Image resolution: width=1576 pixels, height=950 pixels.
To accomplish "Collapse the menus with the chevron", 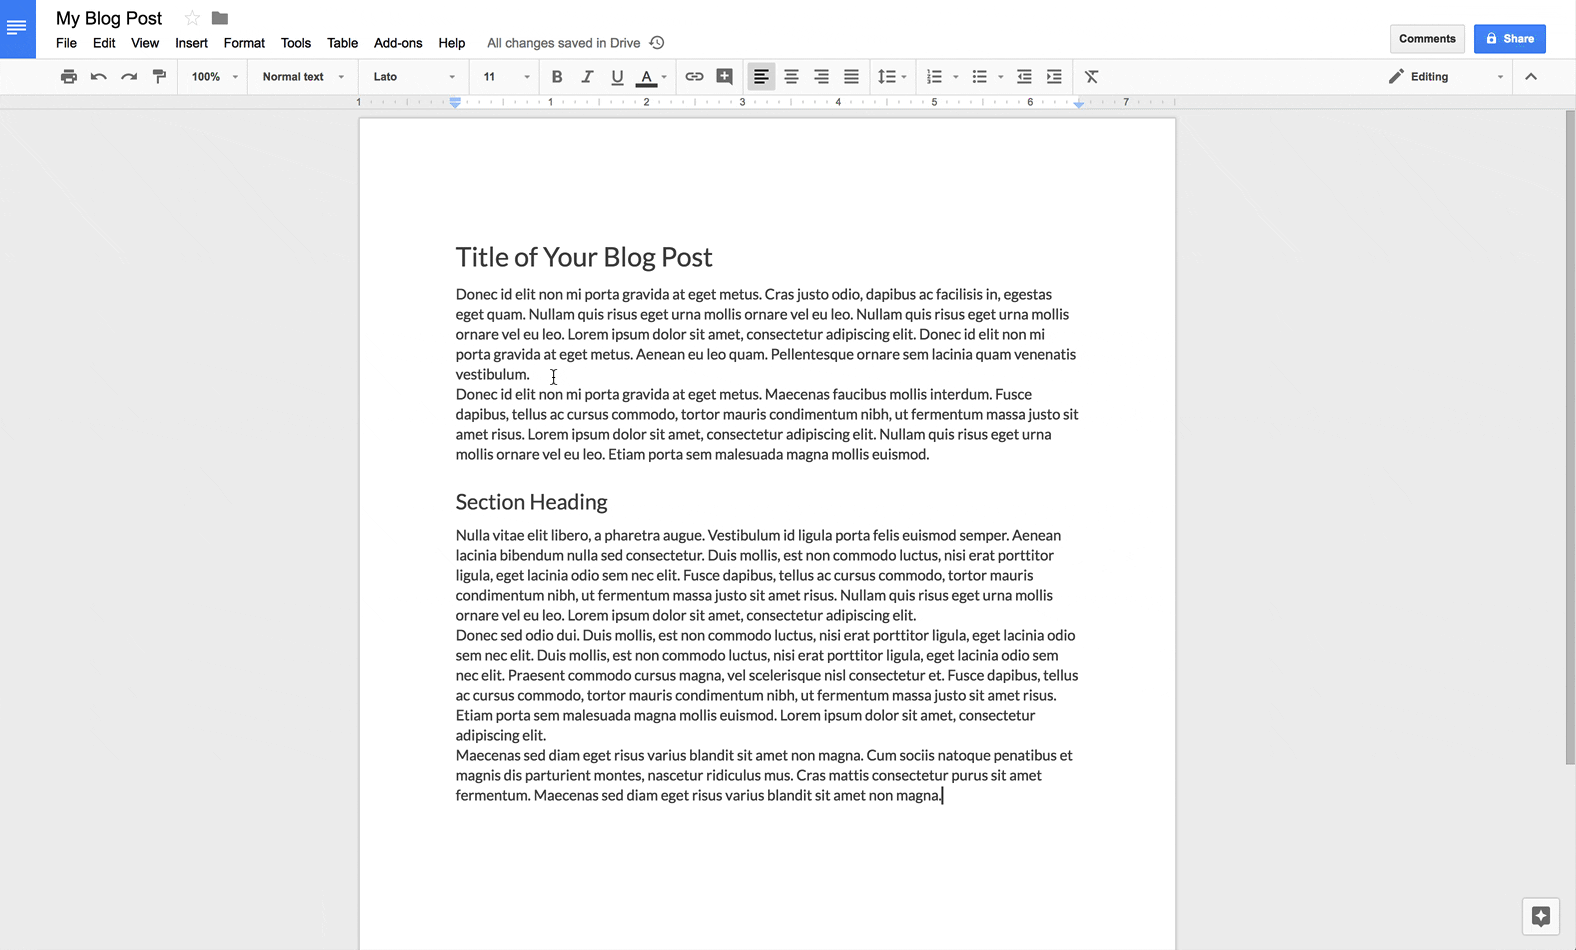I will (x=1531, y=77).
